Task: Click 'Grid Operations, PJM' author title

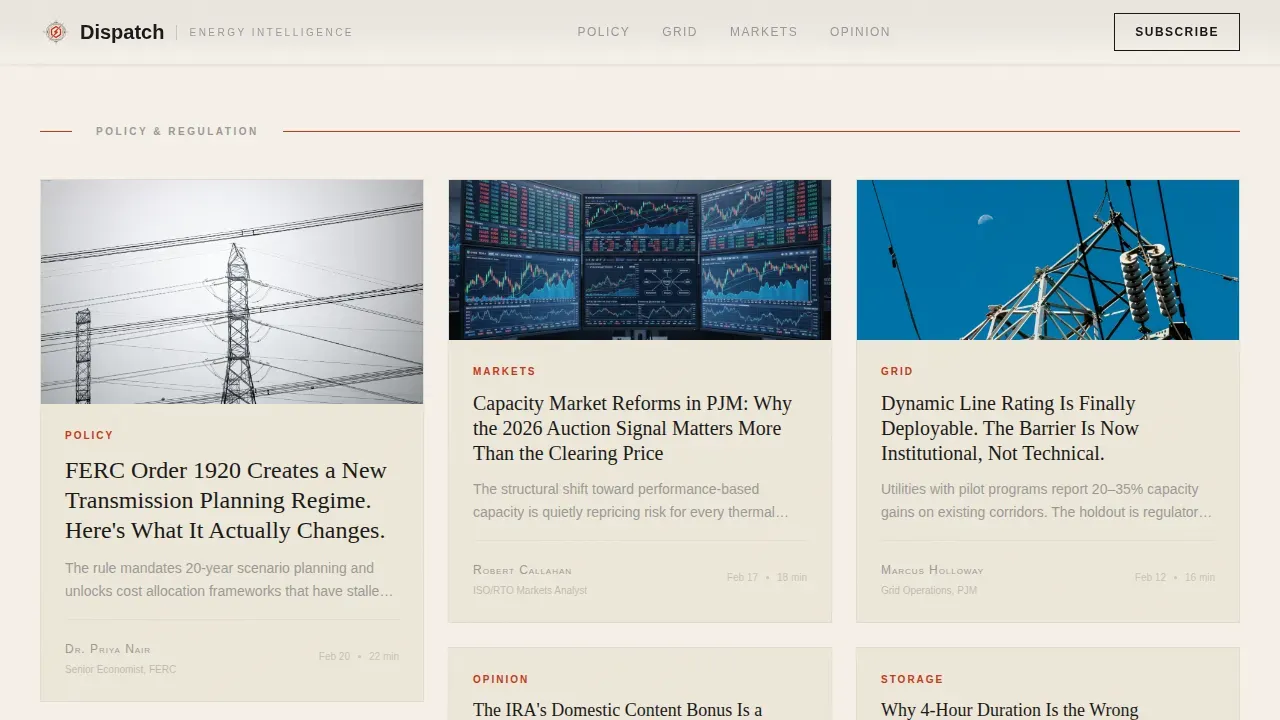Action: 929,590
